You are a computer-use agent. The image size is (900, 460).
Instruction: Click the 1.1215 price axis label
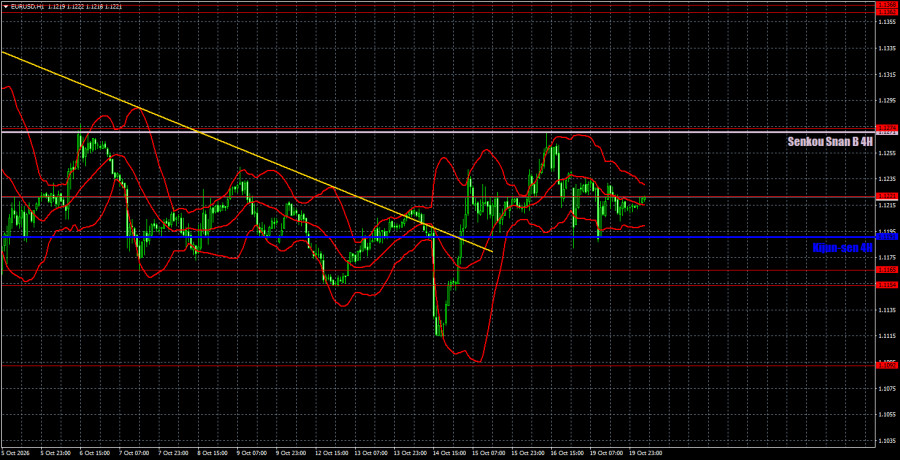click(885, 205)
